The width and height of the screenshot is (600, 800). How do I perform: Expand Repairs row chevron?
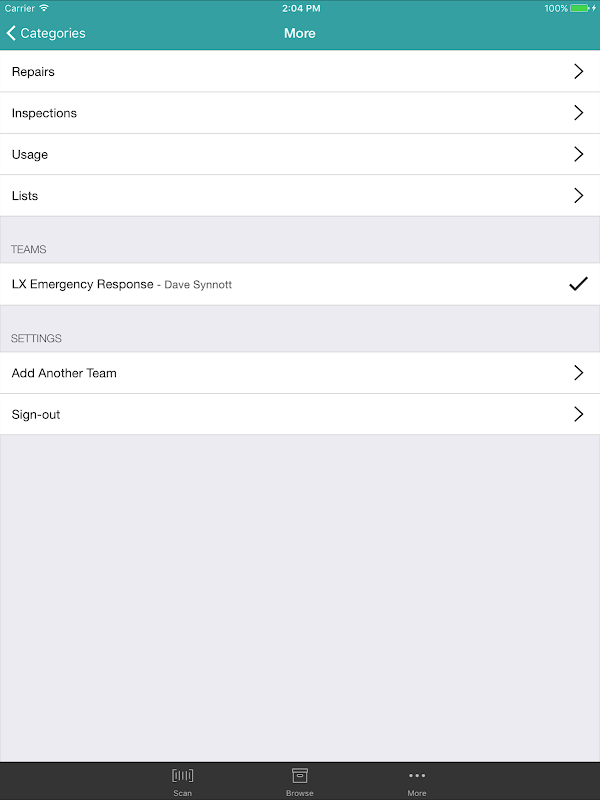[578, 72]
